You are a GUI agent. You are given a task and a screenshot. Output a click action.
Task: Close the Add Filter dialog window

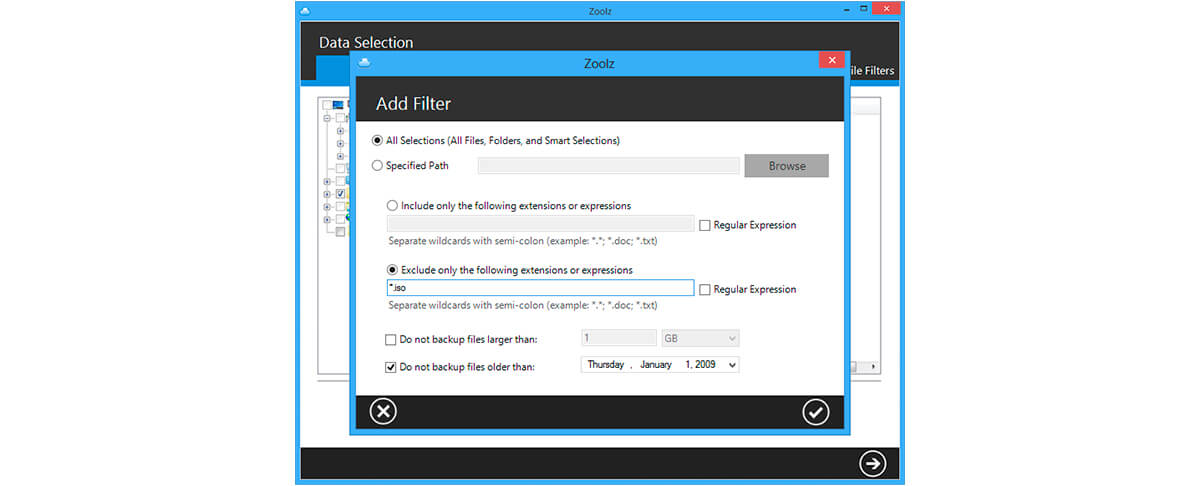point(831,61)
